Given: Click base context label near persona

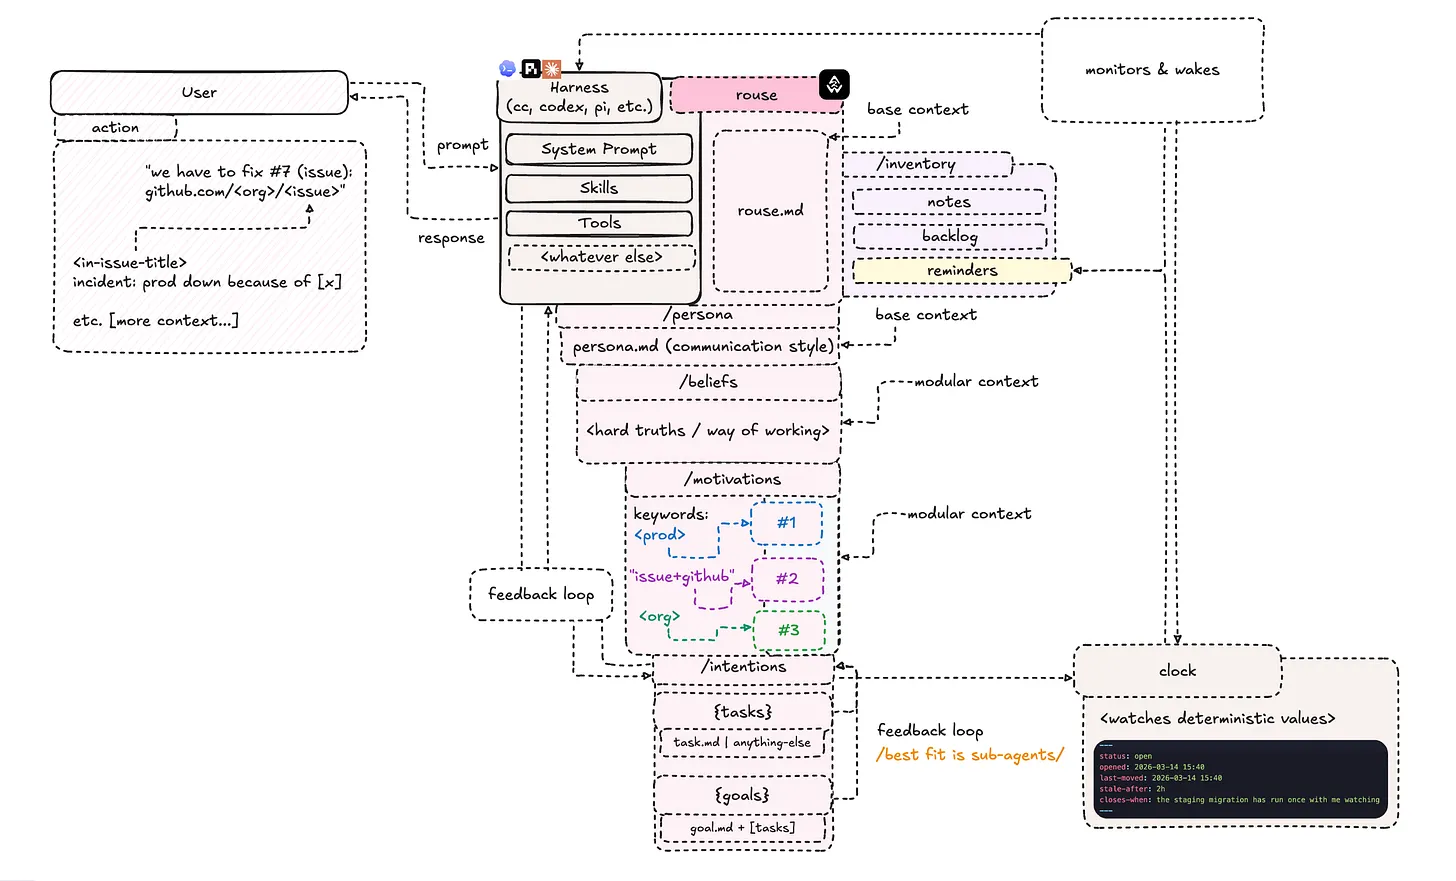Looking at the screenshot, I should 926,315.
